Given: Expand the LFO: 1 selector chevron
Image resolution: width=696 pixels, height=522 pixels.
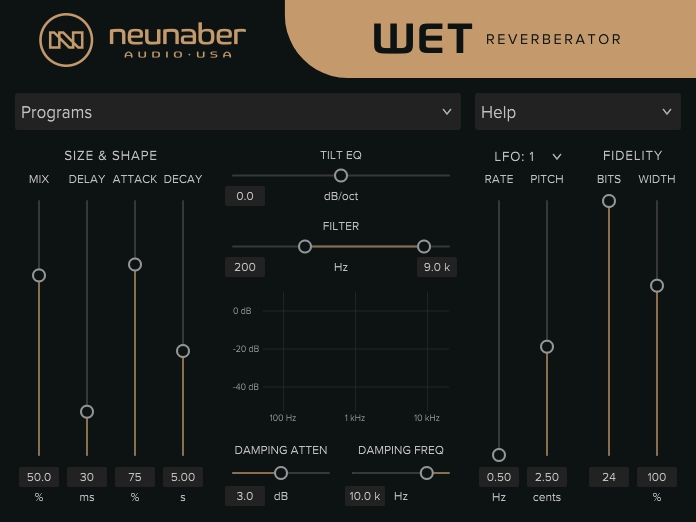Looking at the screenshot, I should tap(557, 157).
